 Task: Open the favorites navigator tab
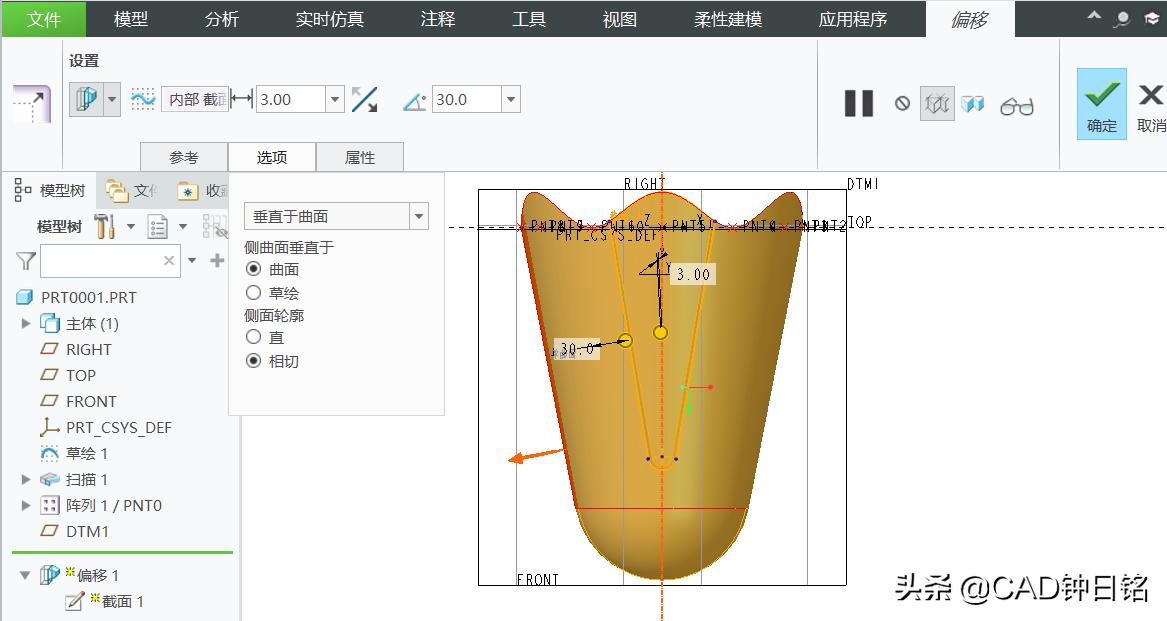(202, 191)
